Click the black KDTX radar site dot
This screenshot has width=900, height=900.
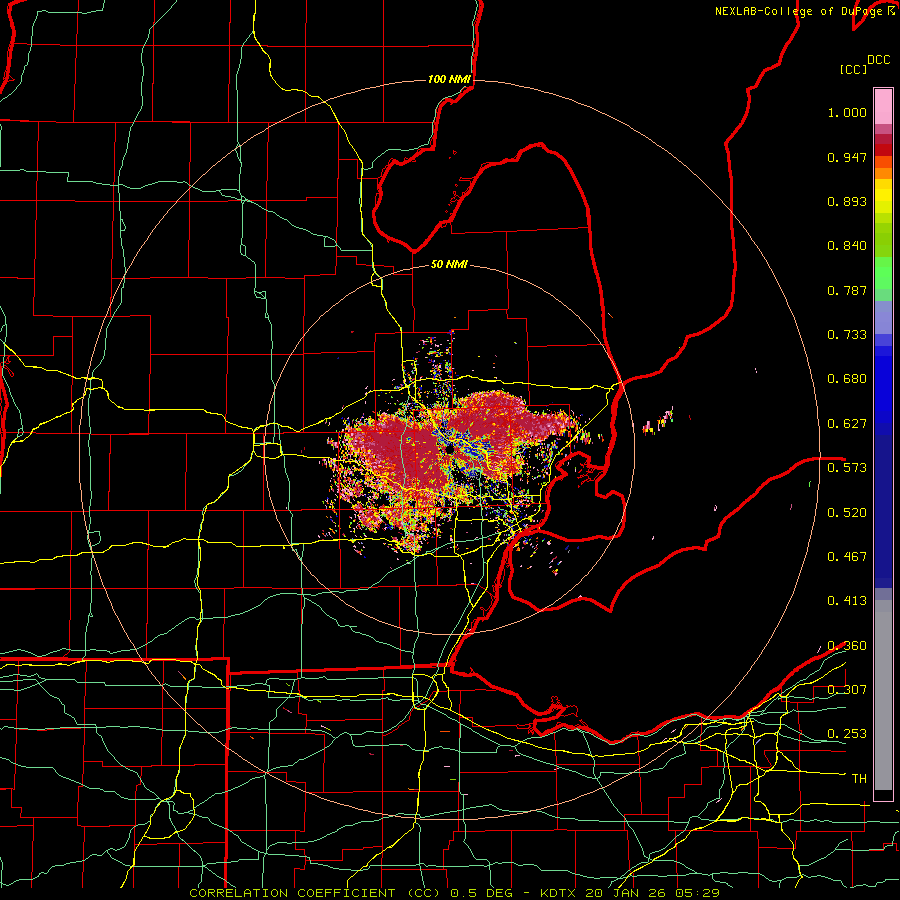[449, 449]
